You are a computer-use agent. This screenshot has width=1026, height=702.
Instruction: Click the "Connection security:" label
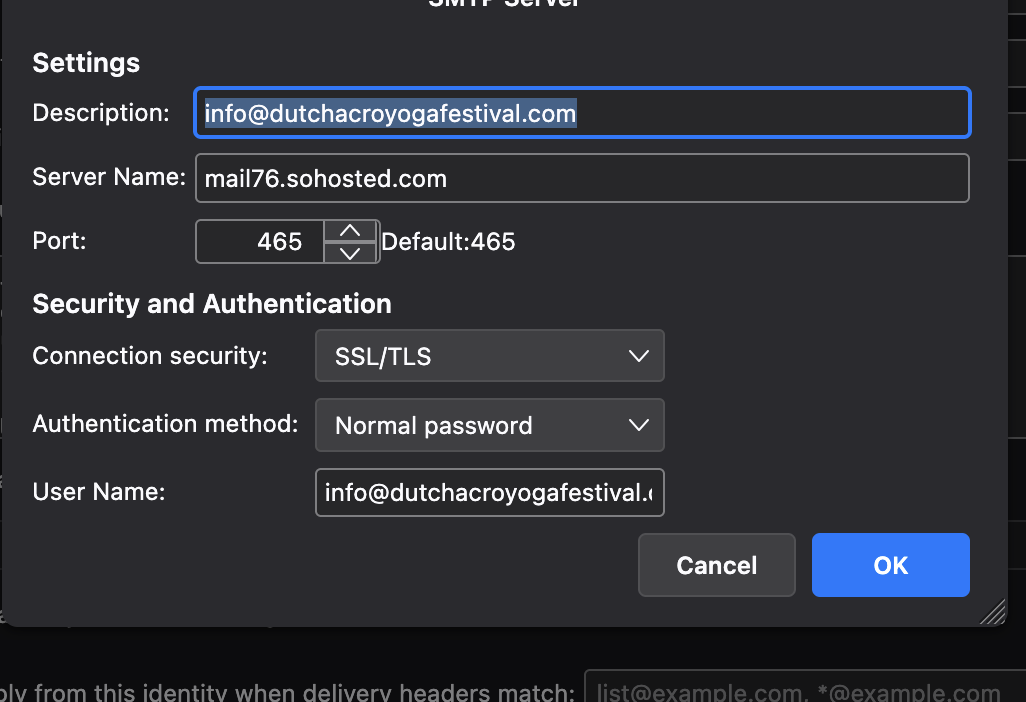[150, 356]
